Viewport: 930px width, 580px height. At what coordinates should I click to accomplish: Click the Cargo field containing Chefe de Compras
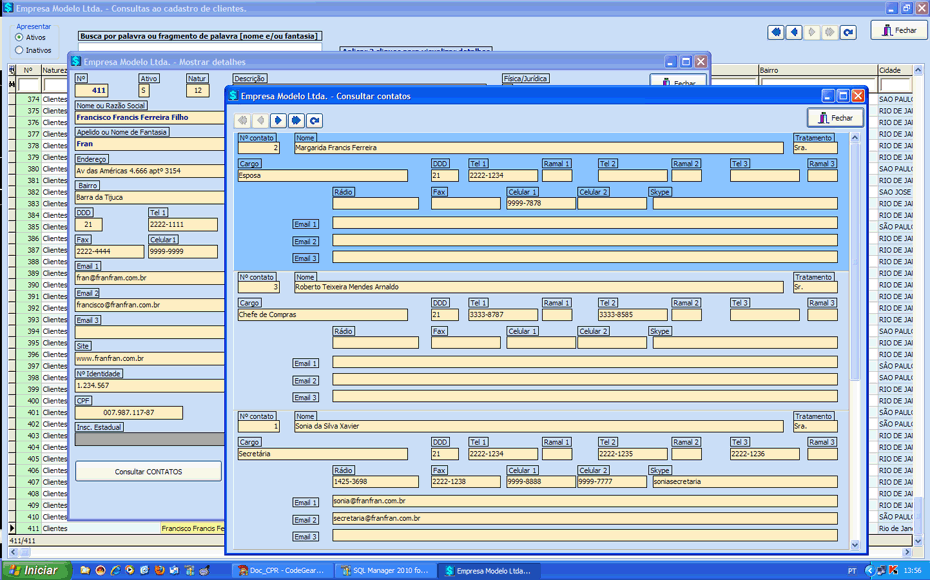pyautogui.click(x=323, y=315)
